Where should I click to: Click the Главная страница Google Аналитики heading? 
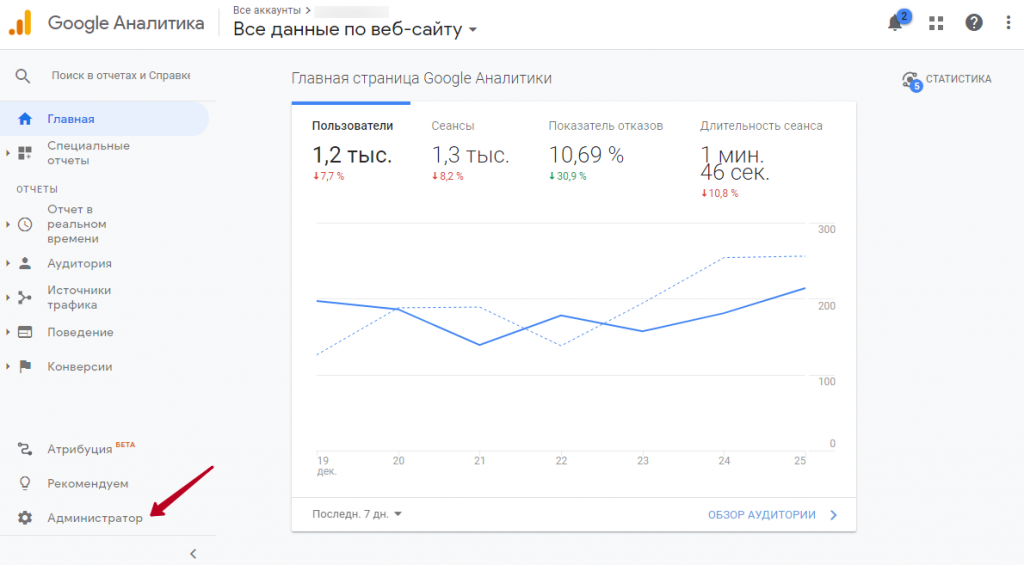click(x=421, y=78)
